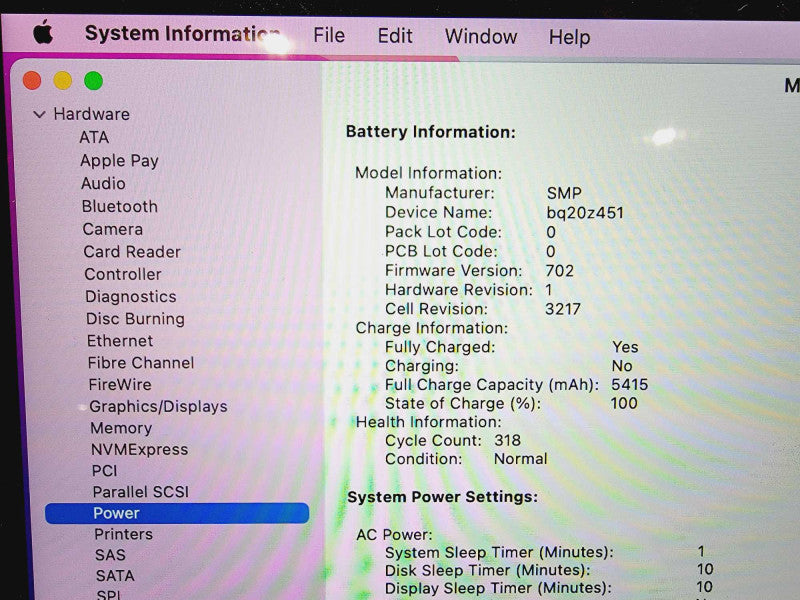Click the Firmware Version value 702

[x=560, y=271]
